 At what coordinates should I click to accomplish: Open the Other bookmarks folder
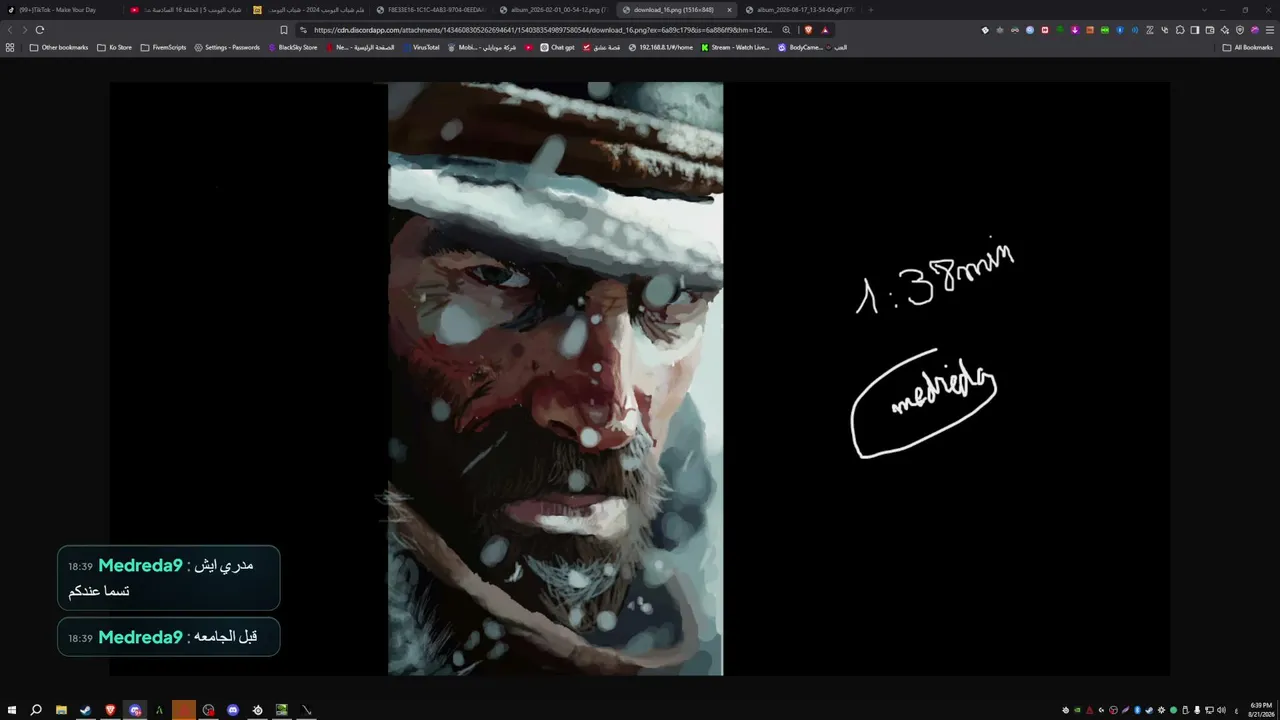tap(59, 47)
